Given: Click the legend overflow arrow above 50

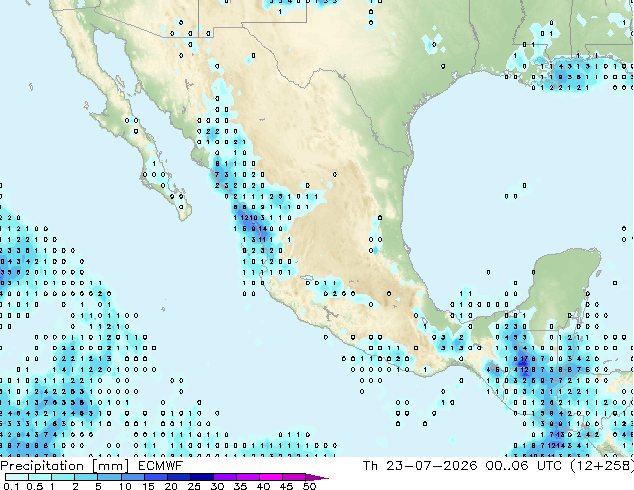Looking at the screenshot, I should [x=317, y=477].
